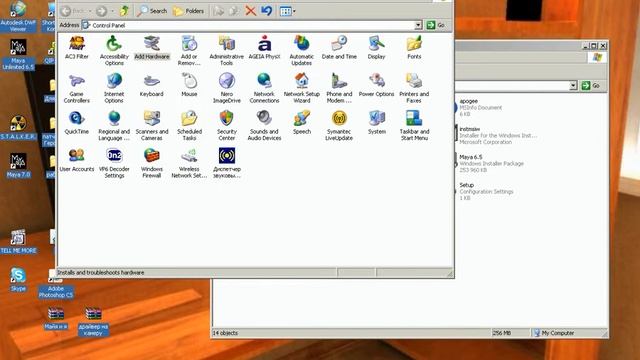Open Date and Time settings
640x360 pixels.
pyautogui.click(x=339, y=47)
